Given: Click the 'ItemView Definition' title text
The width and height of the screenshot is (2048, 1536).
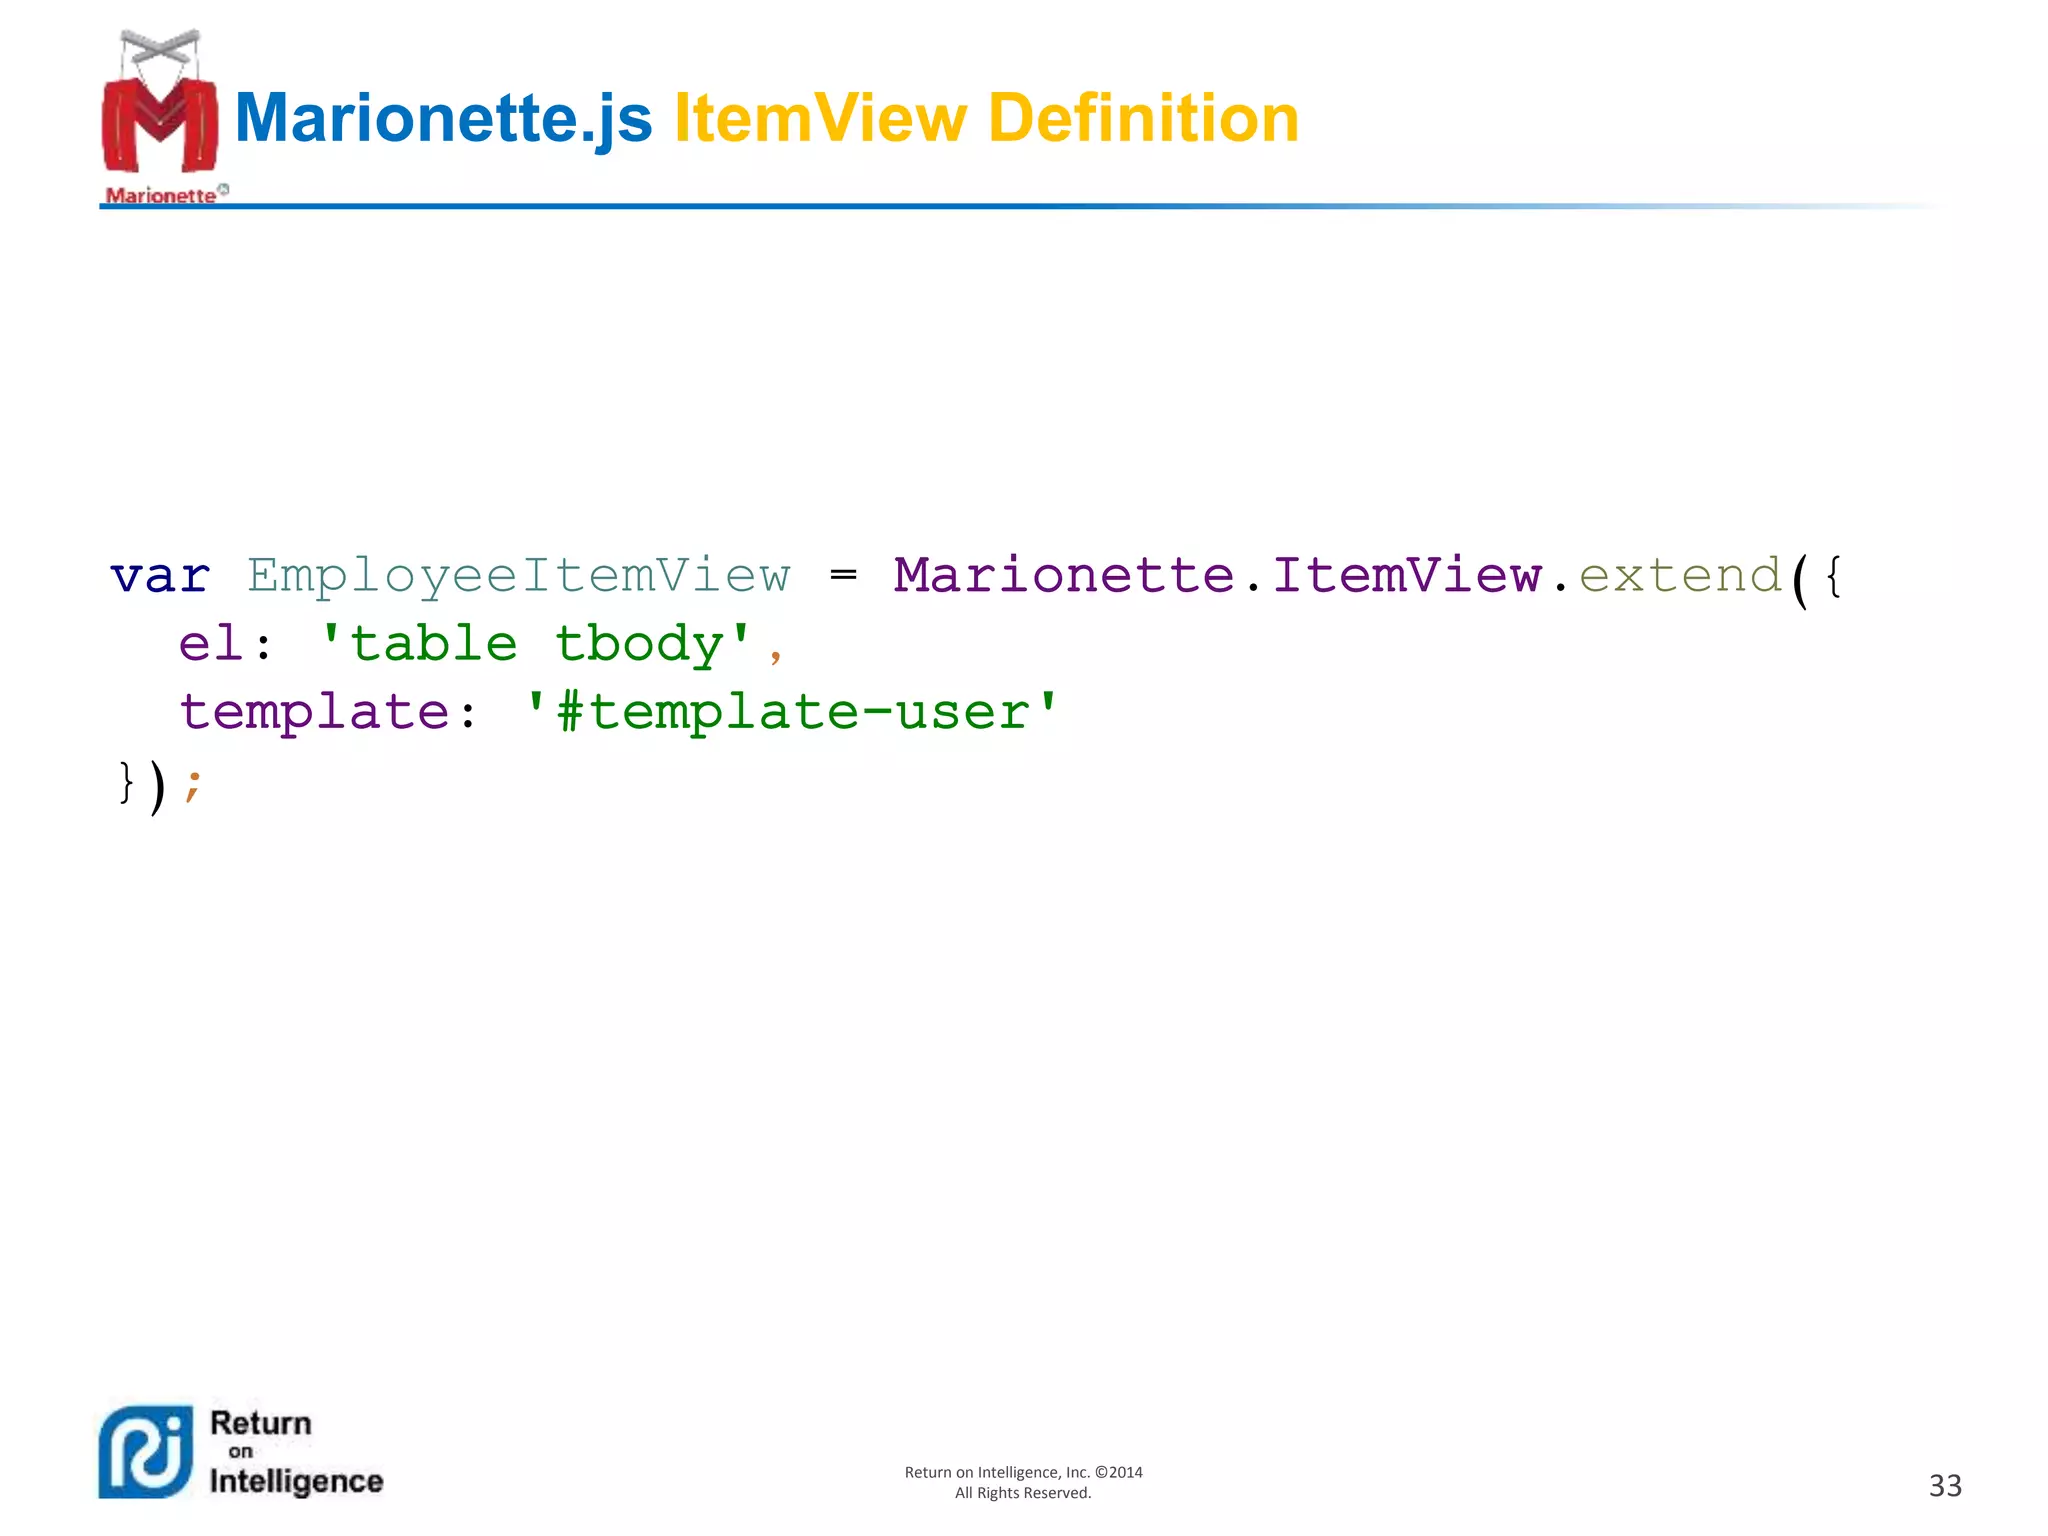Looking at the screenshot, I should 987,118.
